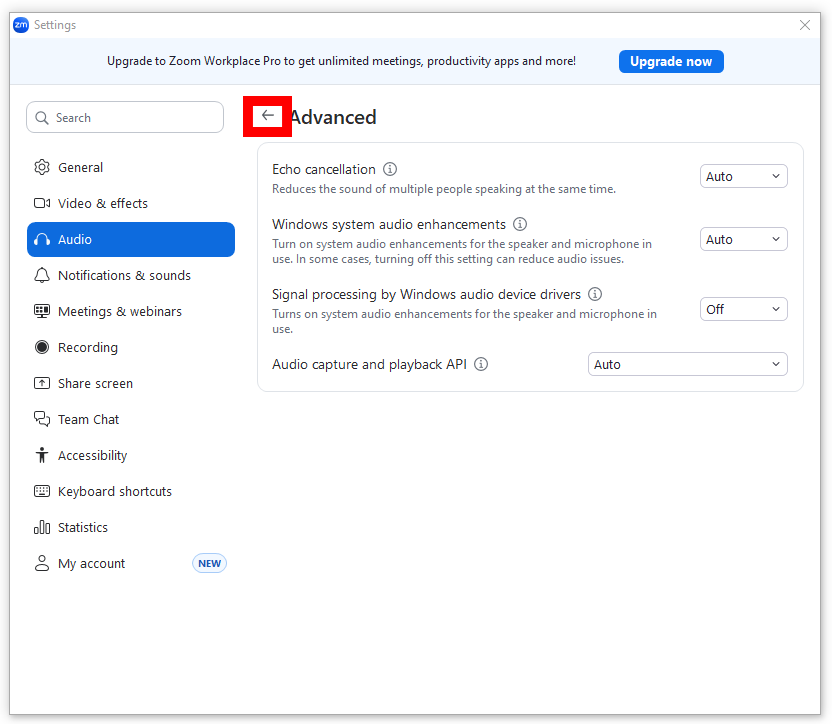Open the Echo cancellation dropdown
The width and height of the screenshot is (832, 724).
(743, 175)
